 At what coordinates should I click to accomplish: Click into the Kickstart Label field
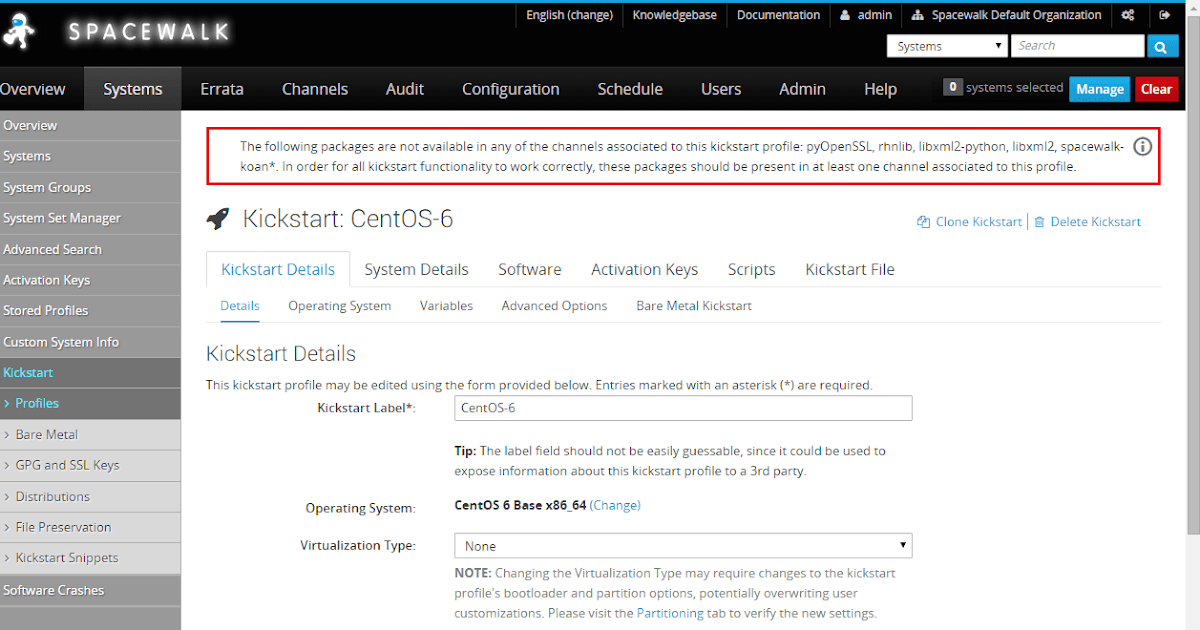pyautogui.click(x=683, y=408)
